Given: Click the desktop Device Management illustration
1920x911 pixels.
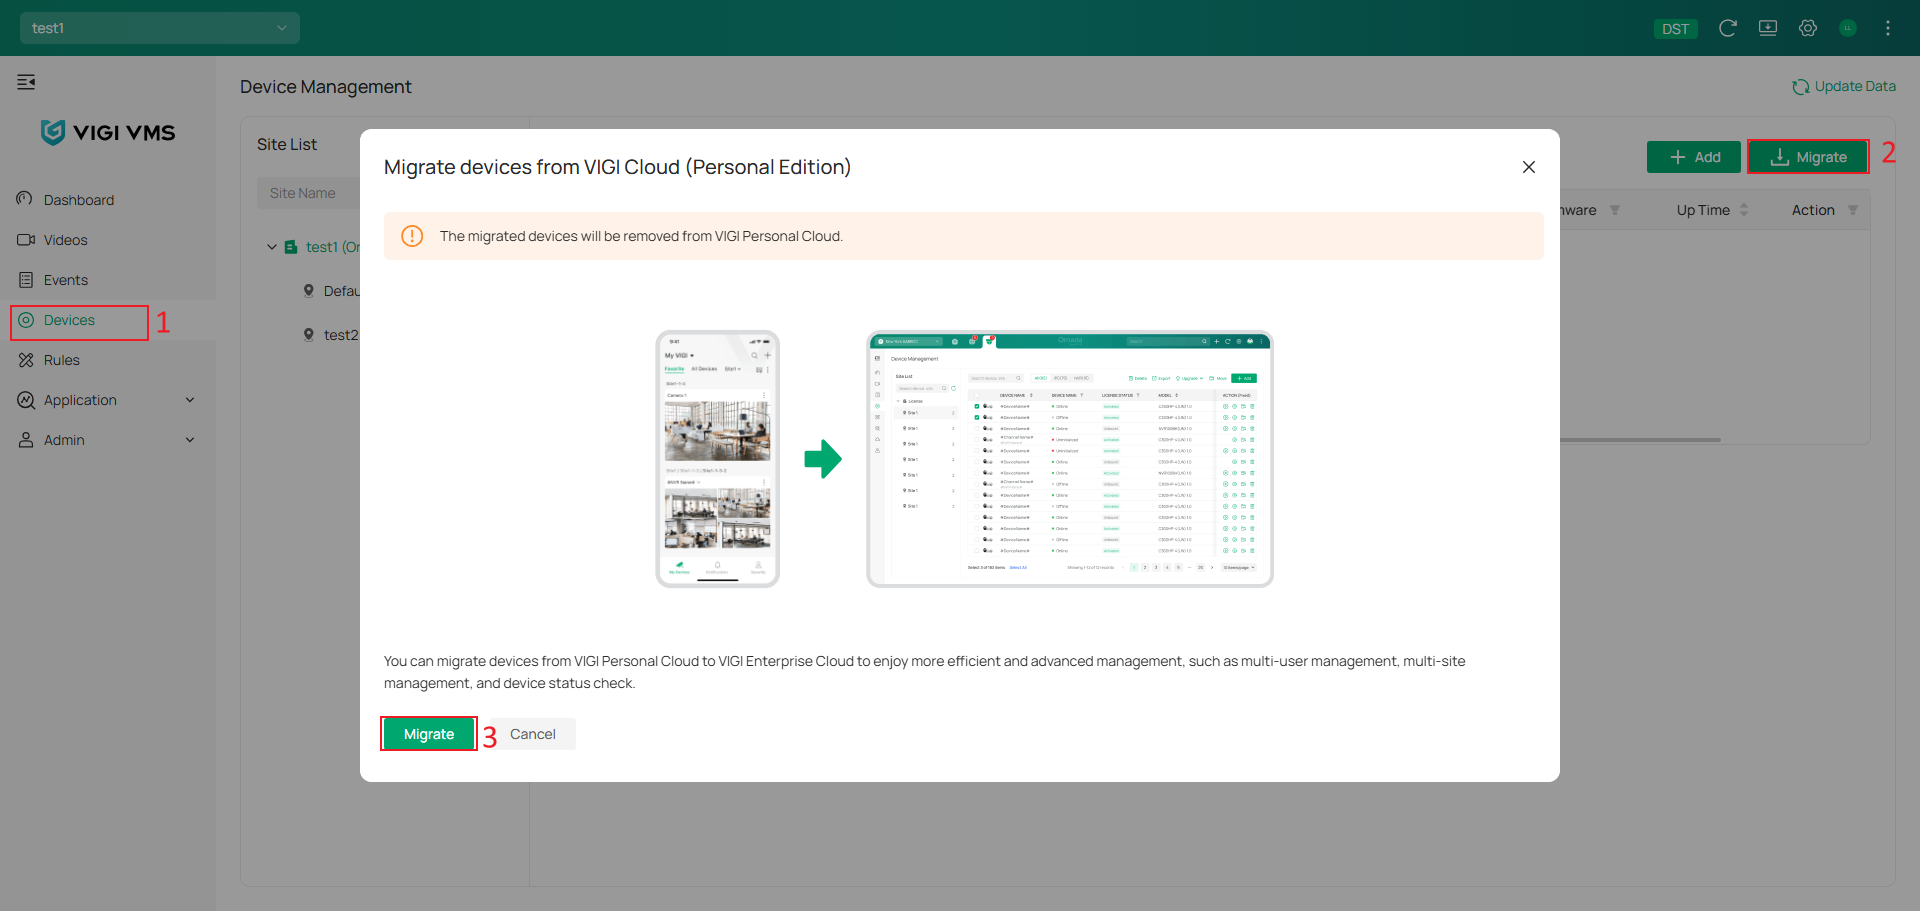Looking at the screenshot, I should point(1070,459).
